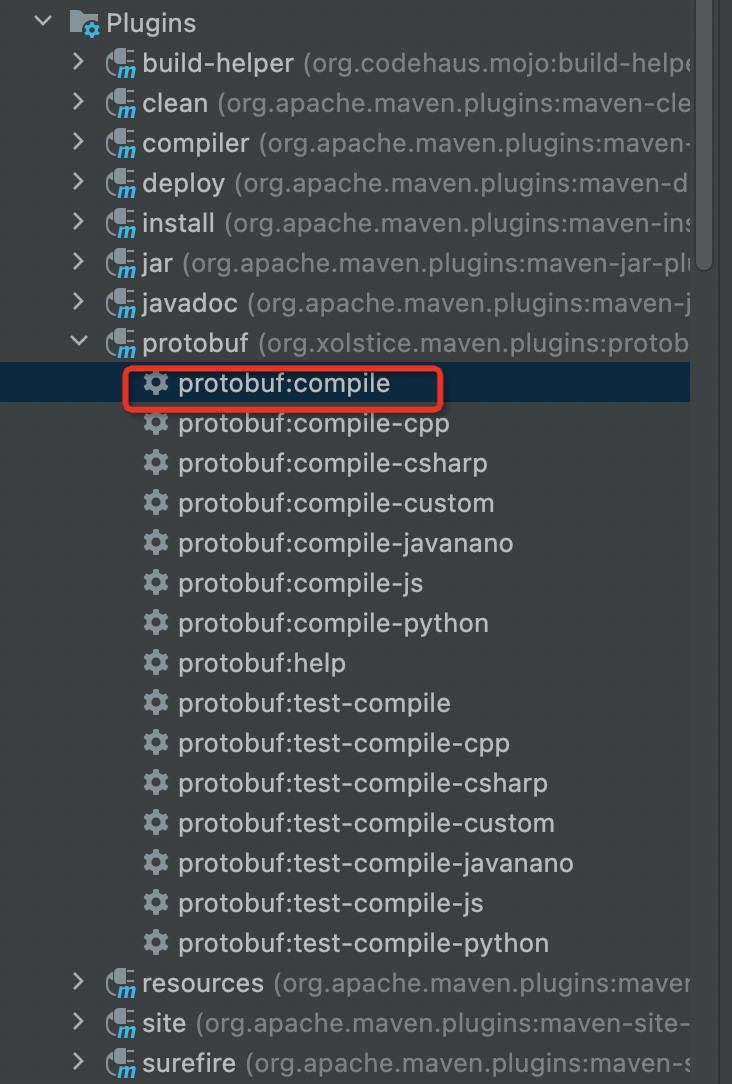The width and height of the screenshot is (732, 1084).
Task: Click the gear icon for protobuf:compile-js
Action: [x=156, y=583]
